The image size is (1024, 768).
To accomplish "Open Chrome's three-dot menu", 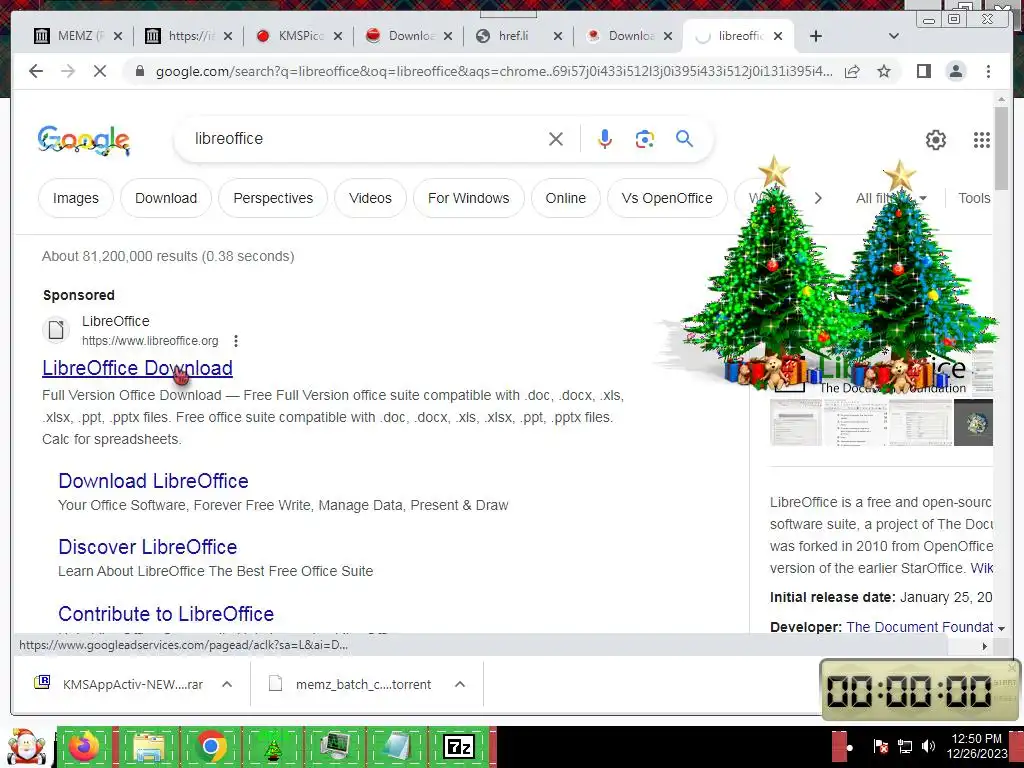I will (988, 71).
